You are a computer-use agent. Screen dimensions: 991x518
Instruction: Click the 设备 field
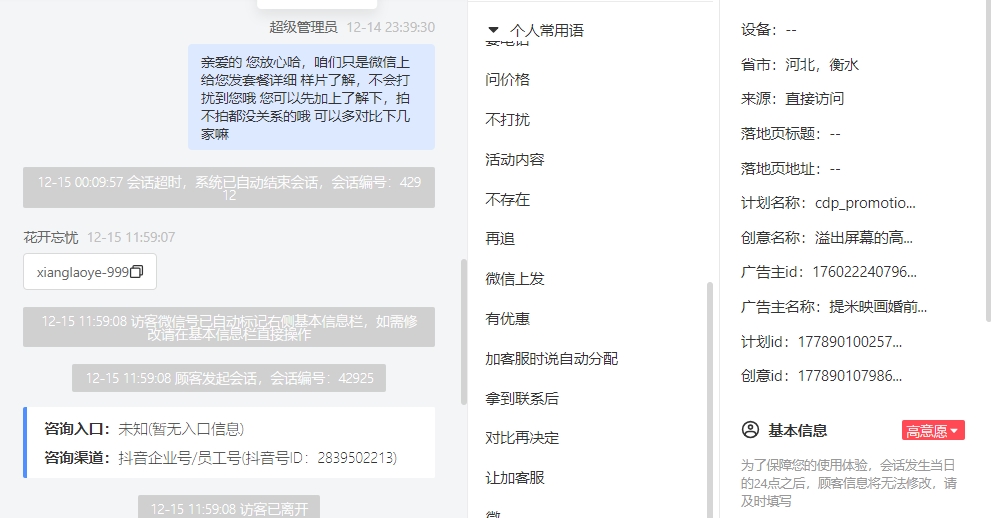click(x=769, y=30)
